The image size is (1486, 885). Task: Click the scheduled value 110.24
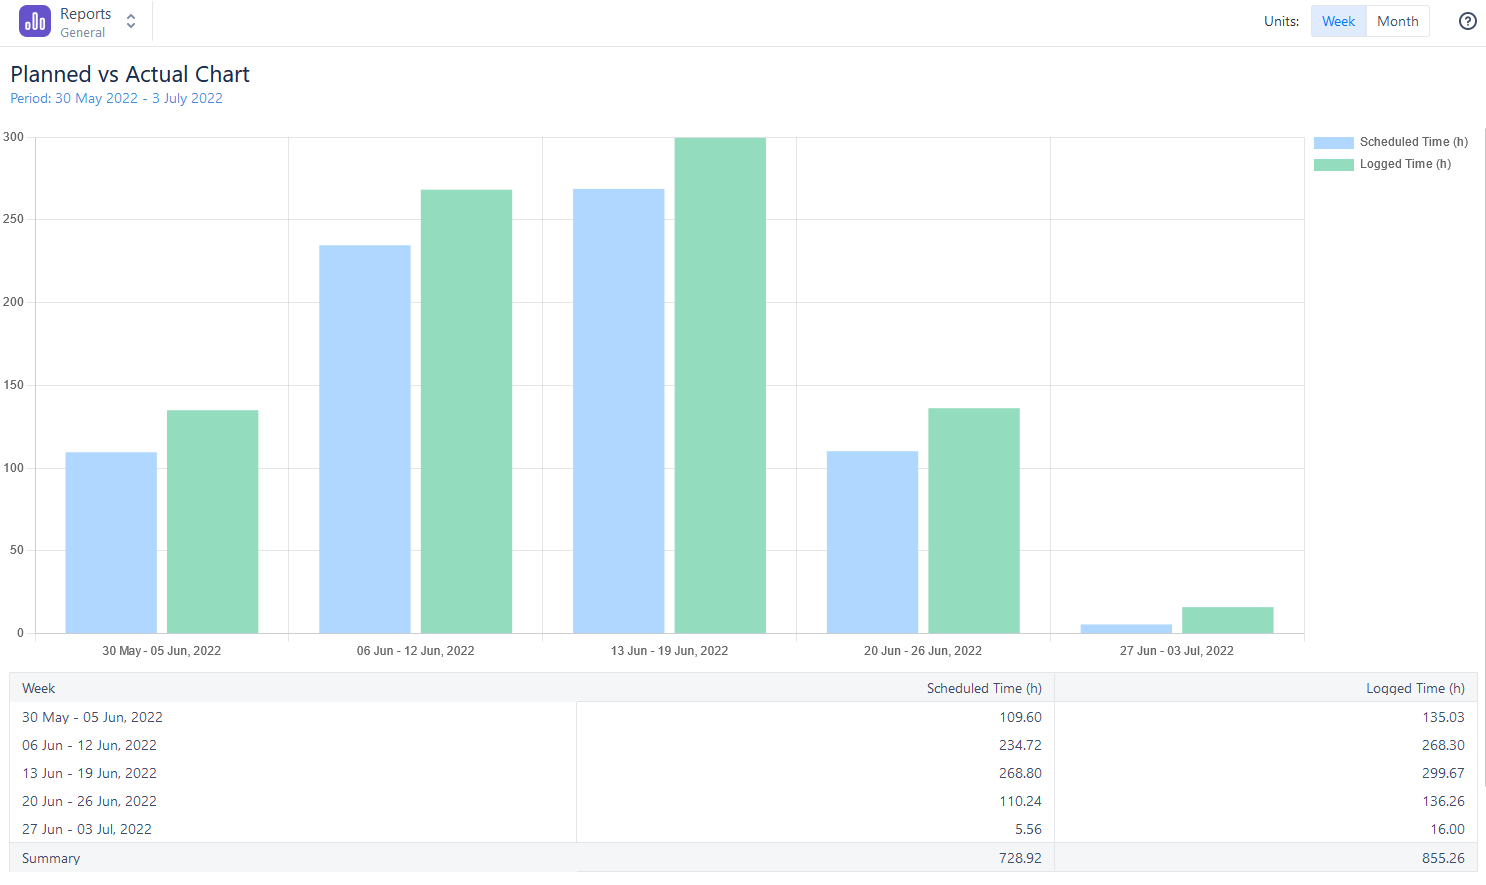coord(1020,801)
